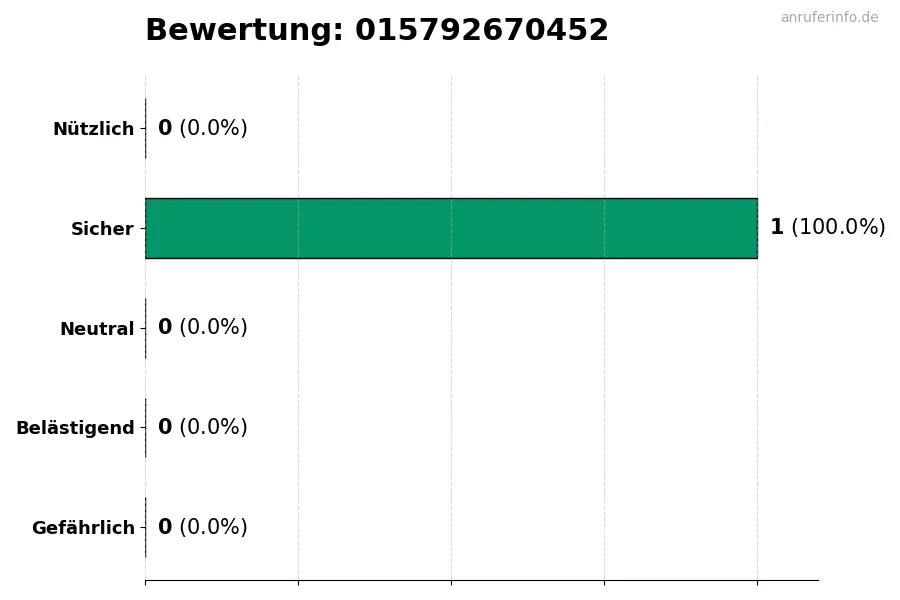Click the empty bar marker for Neutral

point(146,328)
